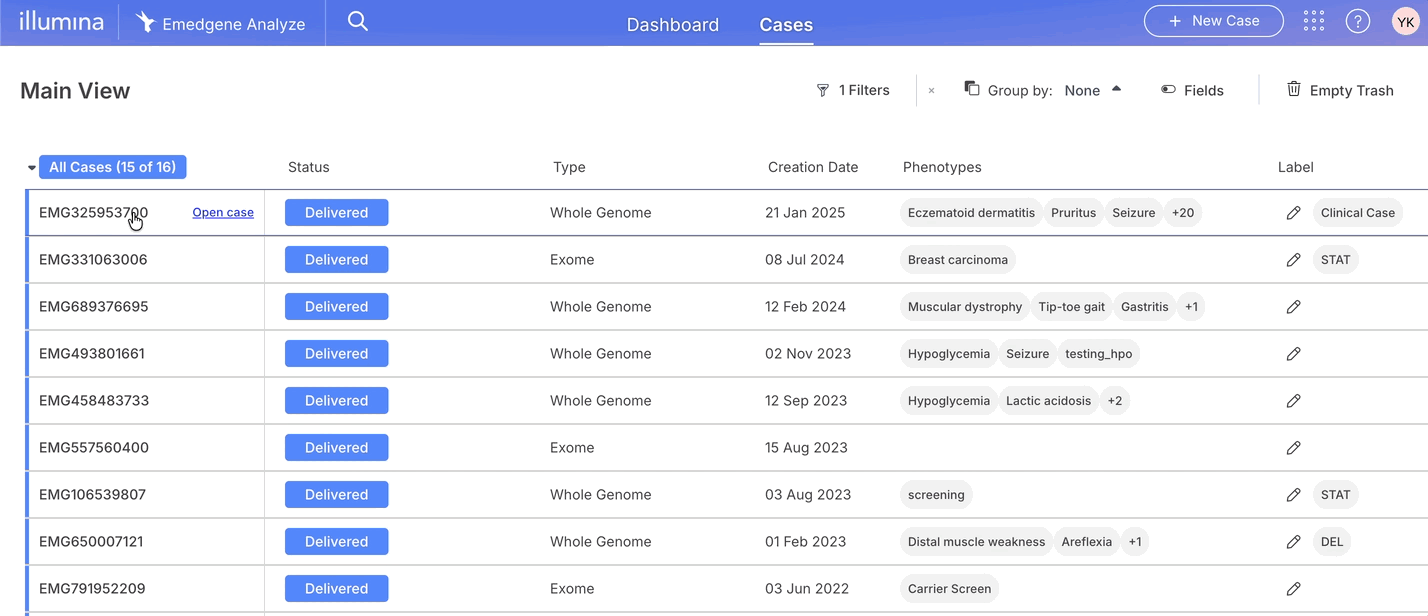
Task: Click the testing_hpo phenotype chip
Action: point(1098,354)
